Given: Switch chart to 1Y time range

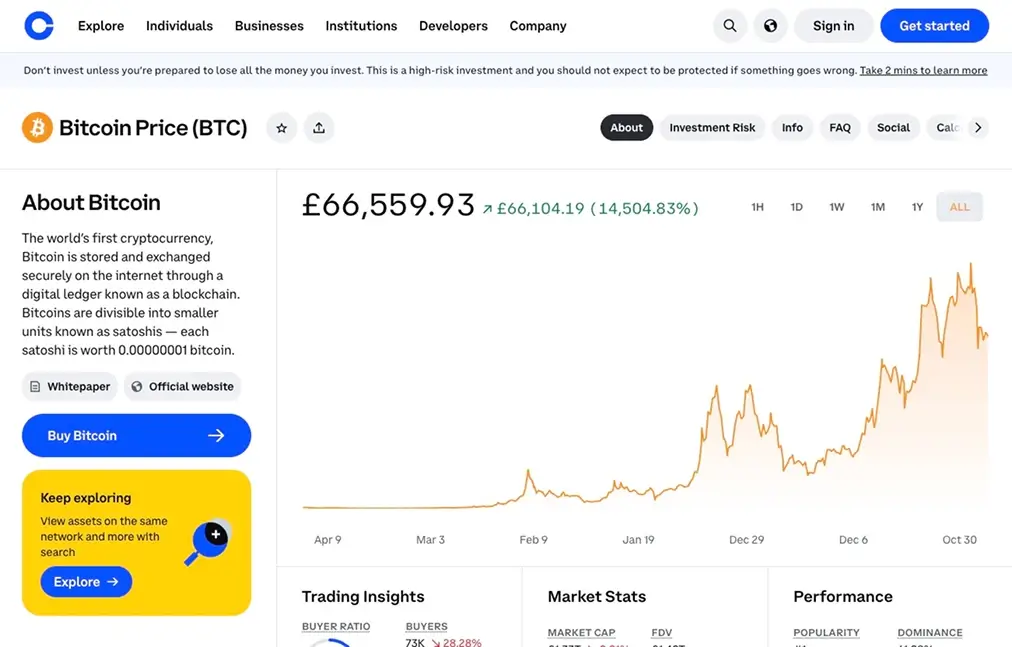Looking at the screenshot, I should click(x=917, y=207).
